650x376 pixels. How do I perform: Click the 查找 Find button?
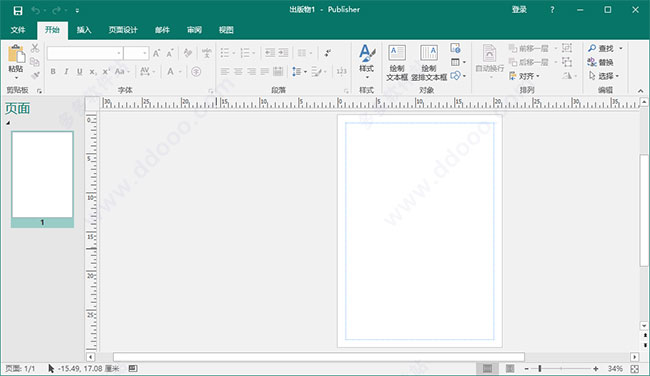(601, 49)
